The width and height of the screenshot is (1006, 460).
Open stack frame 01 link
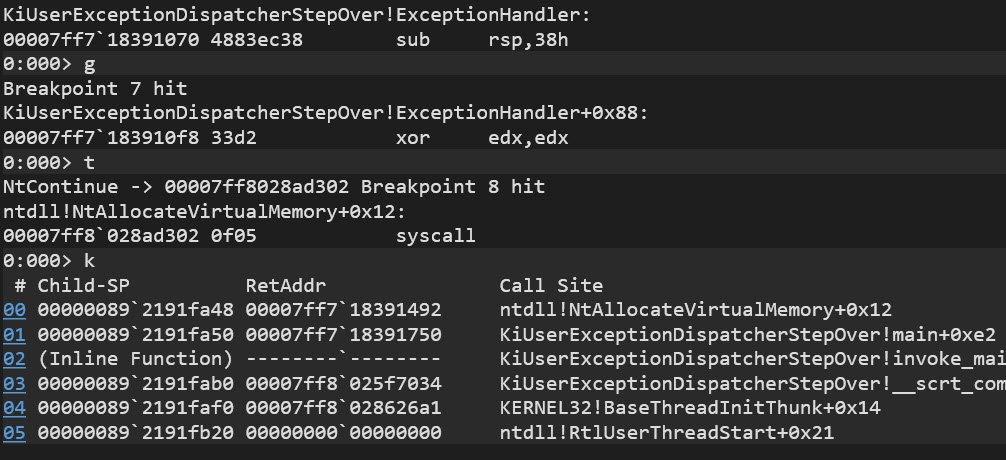coord(14,334)
